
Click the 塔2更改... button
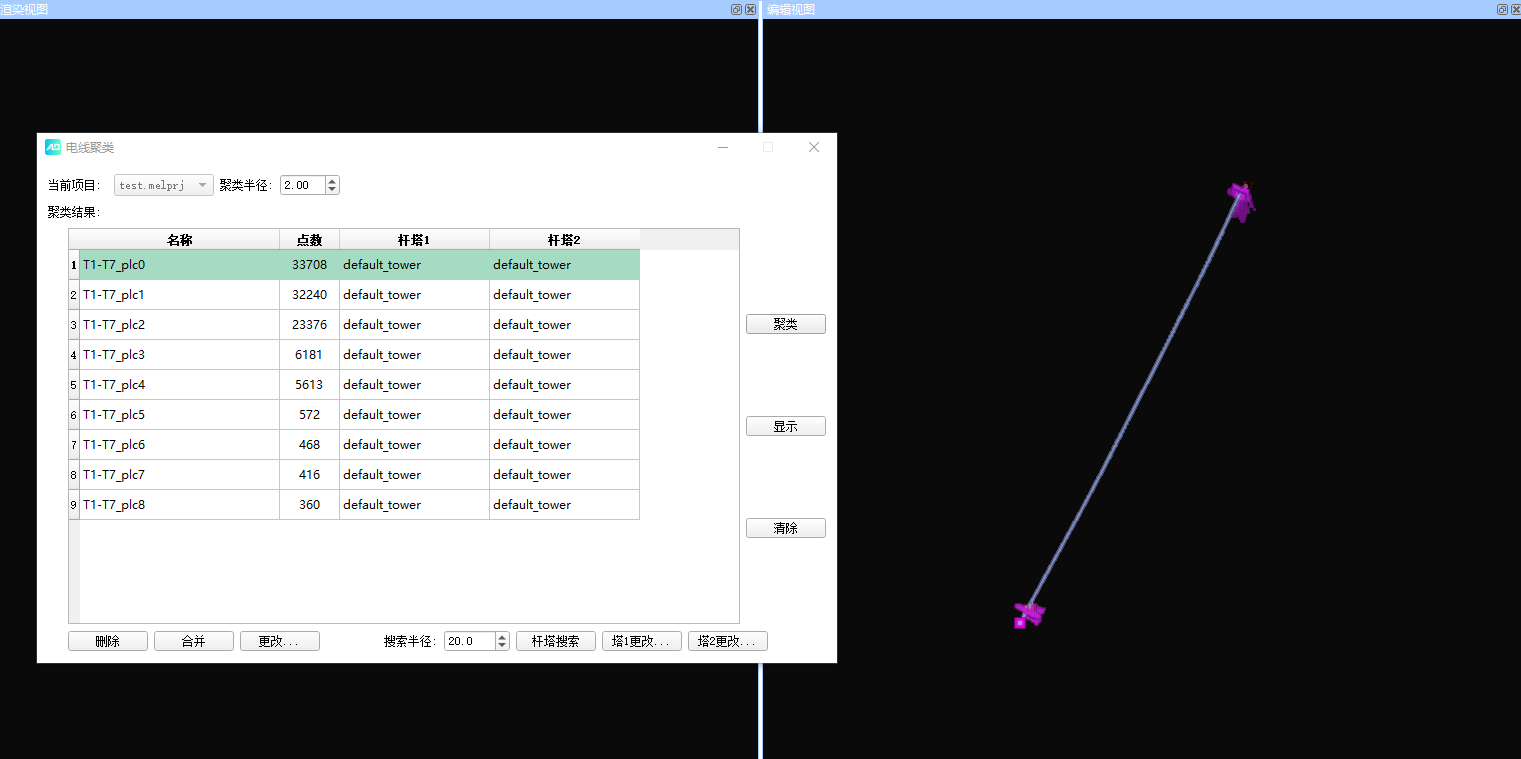[x=728, y=641]
